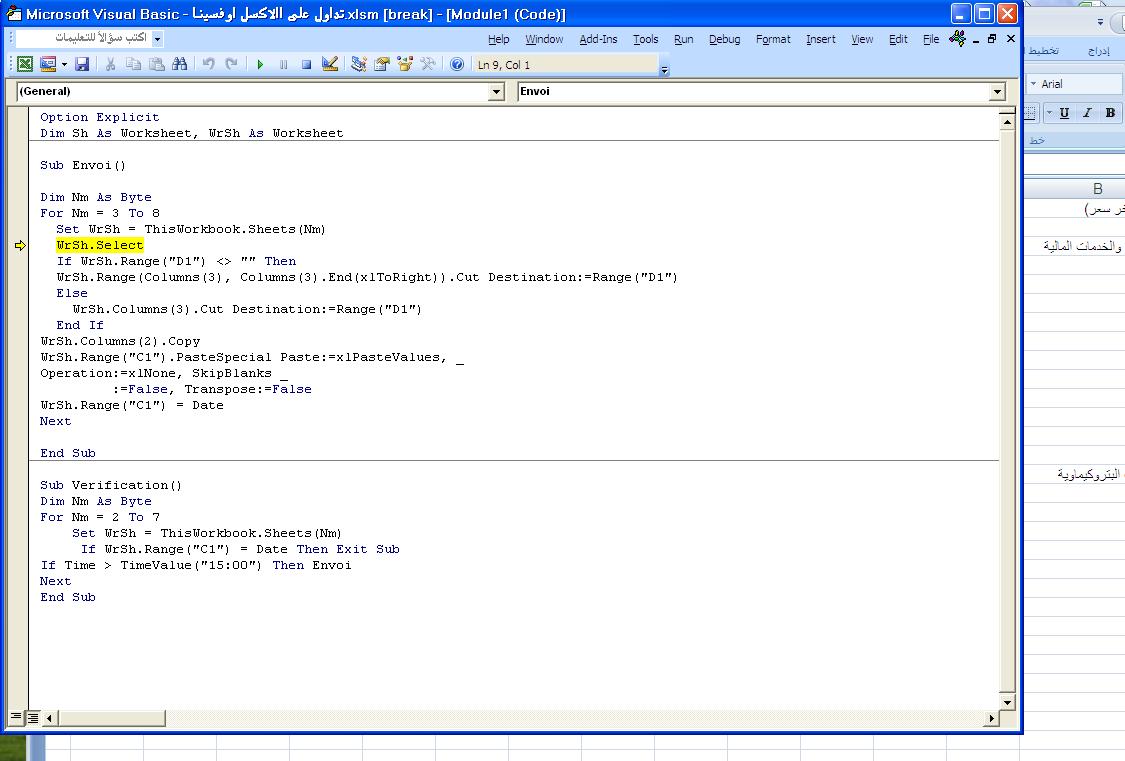1125x761 pixels.
Task: Open underline style dropdown arrow in Excel
Action: coord(1049,113)
